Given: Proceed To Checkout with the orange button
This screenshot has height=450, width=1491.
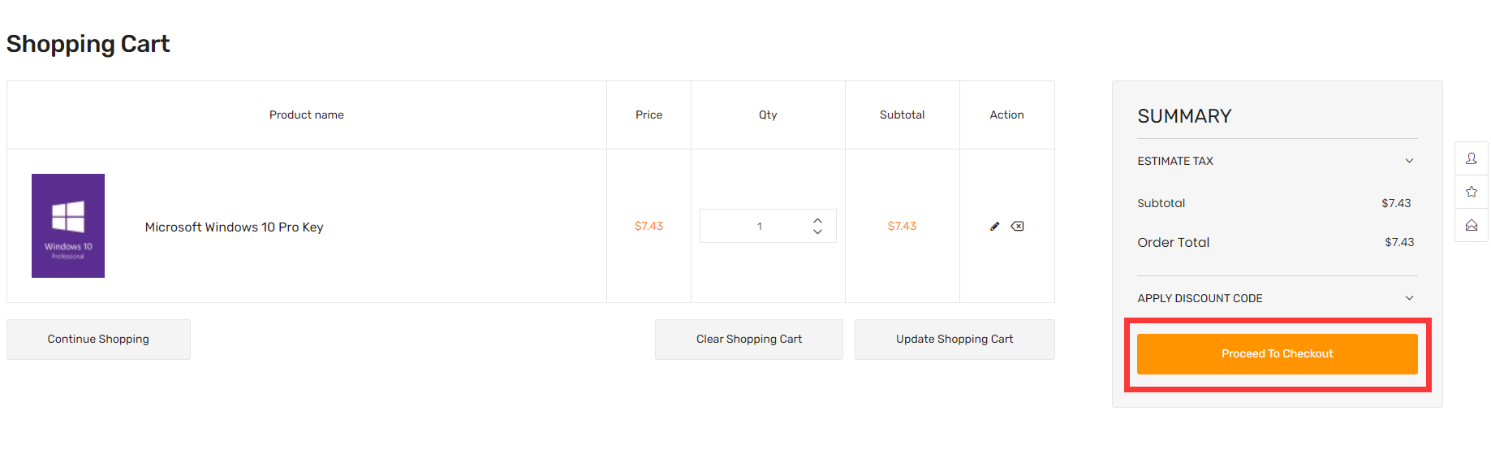Looking at the screenshot, I should point(1277,354).
